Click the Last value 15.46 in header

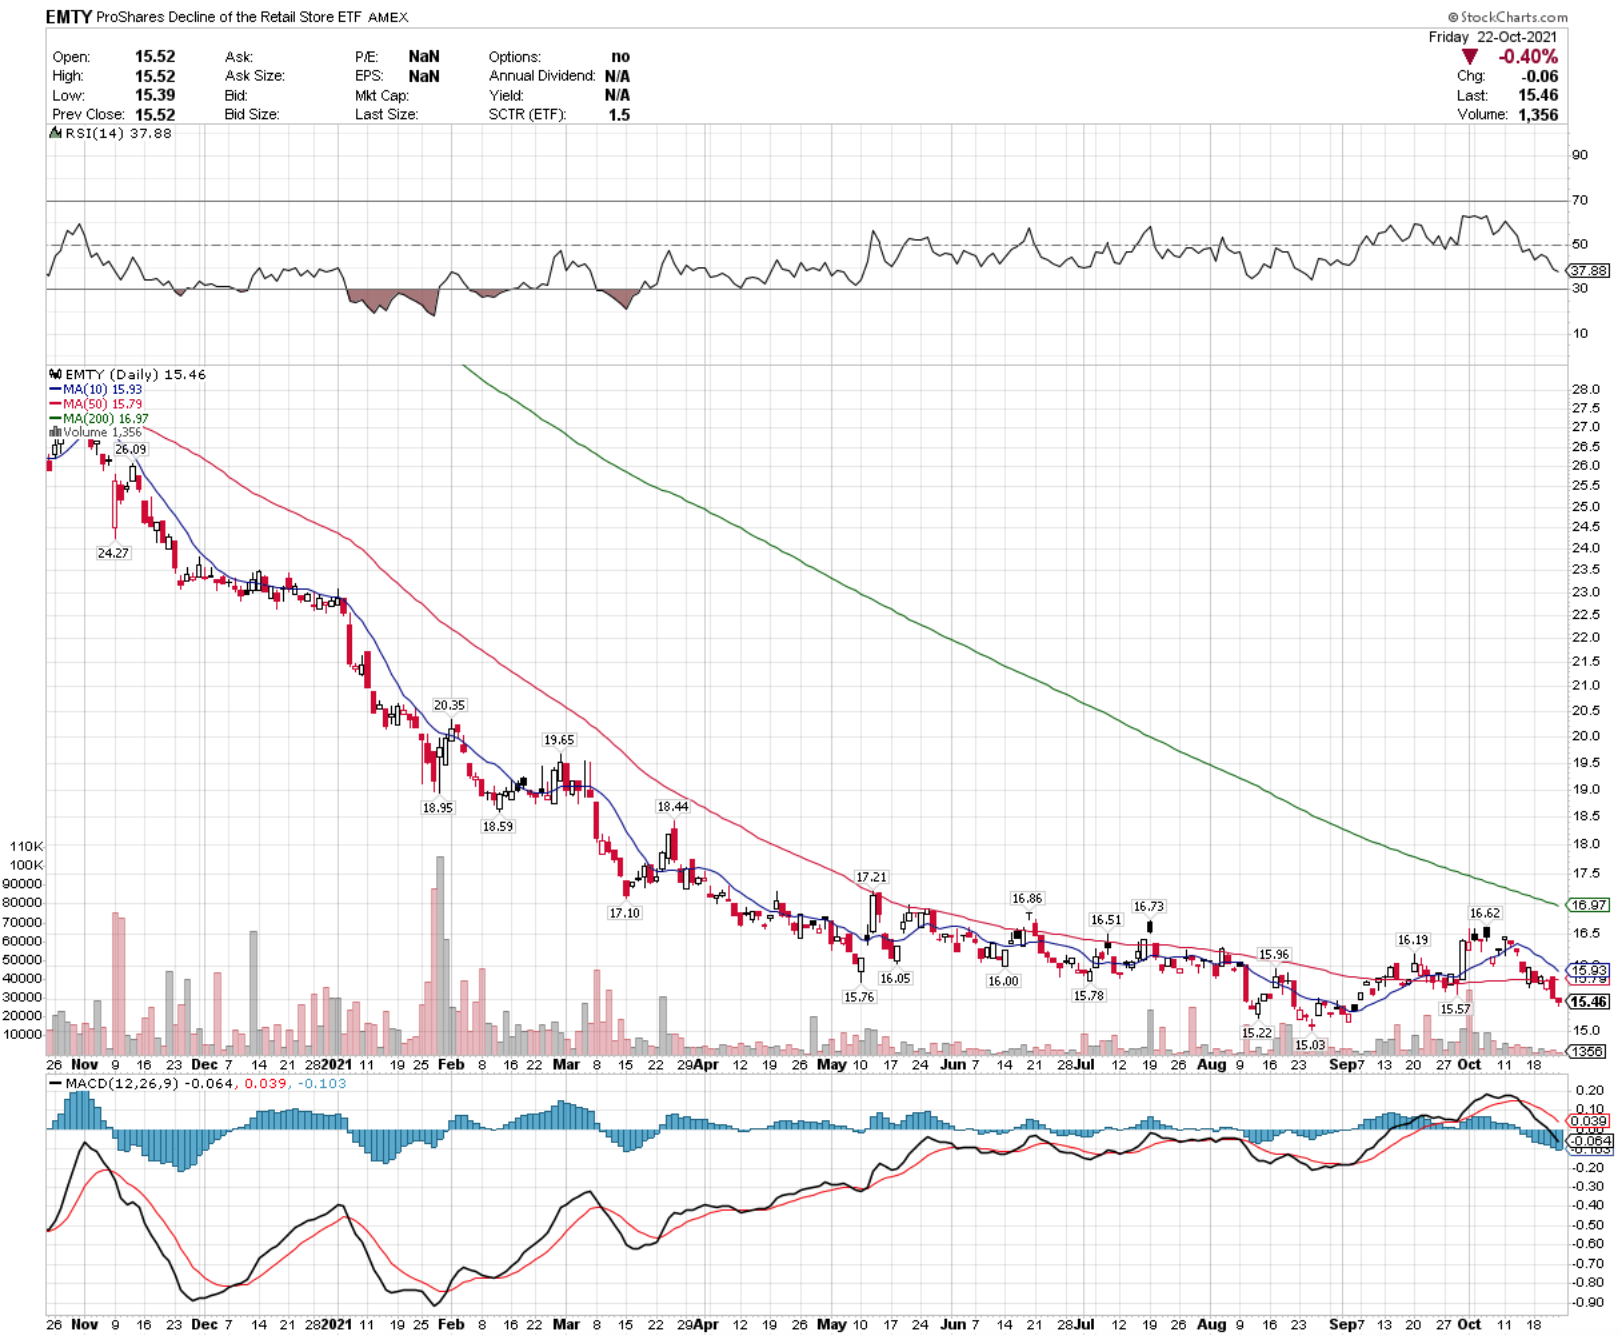[1538, 95]
